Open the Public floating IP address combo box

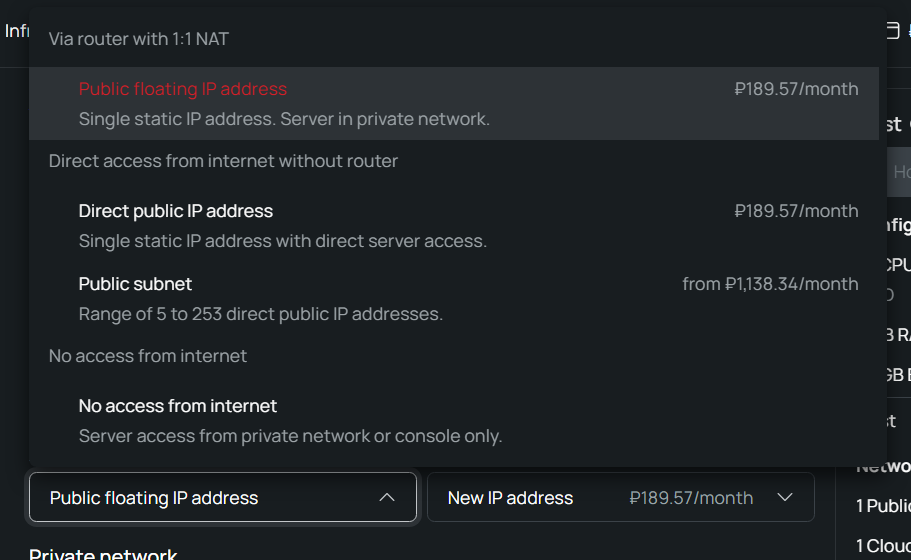(x=223, y=497)
